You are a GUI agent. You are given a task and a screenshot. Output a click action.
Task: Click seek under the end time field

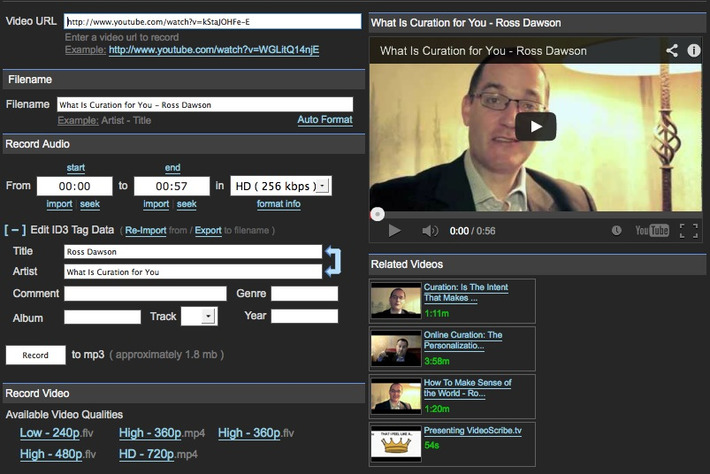(187, 204)
